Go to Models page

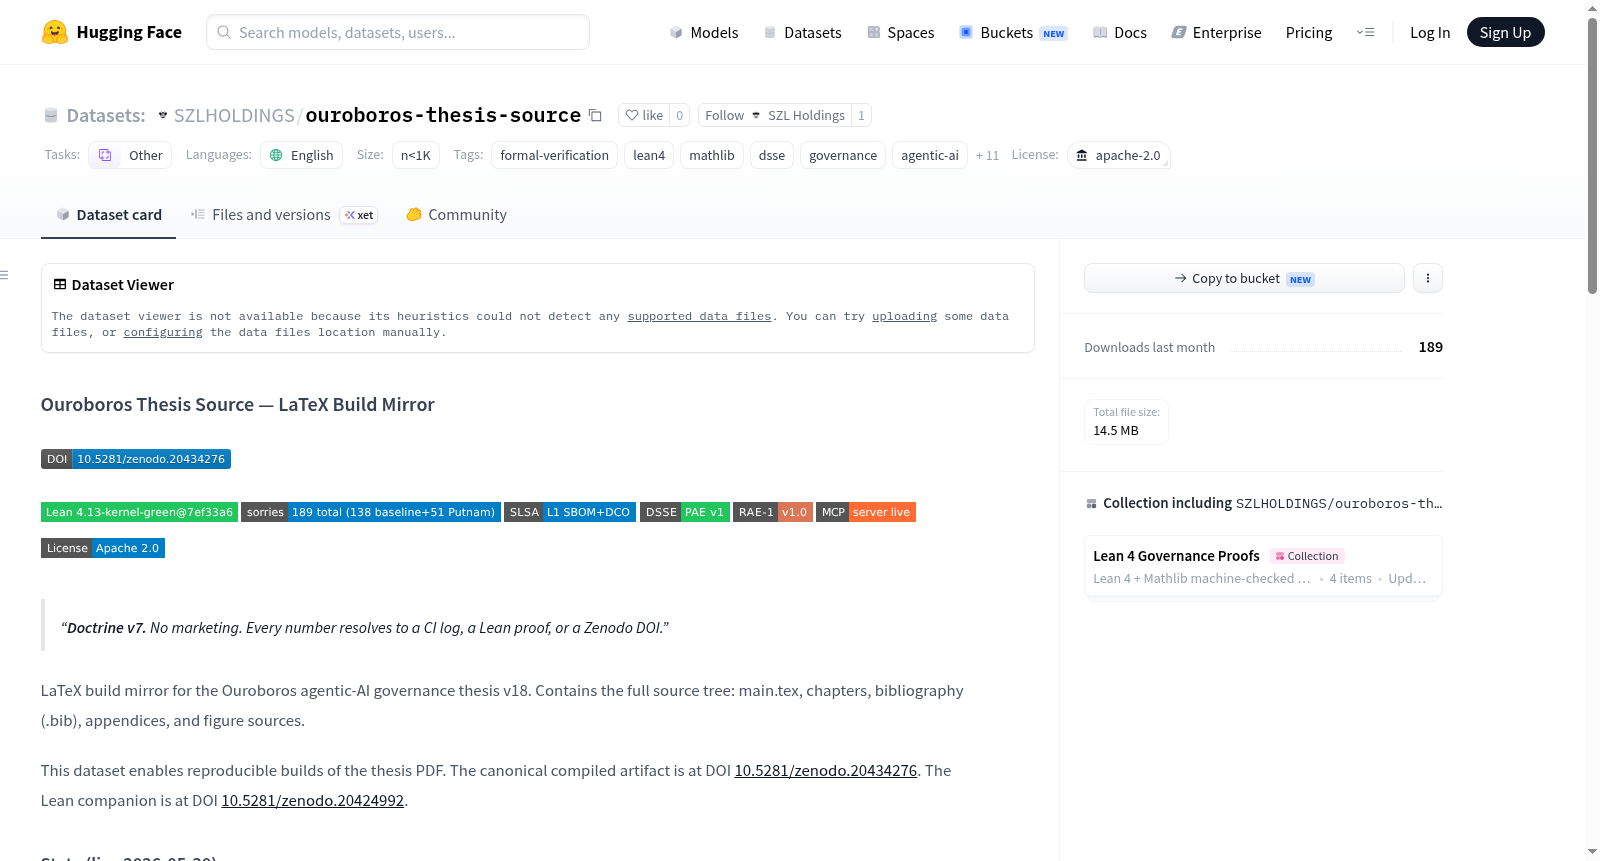tap(704, 33)
